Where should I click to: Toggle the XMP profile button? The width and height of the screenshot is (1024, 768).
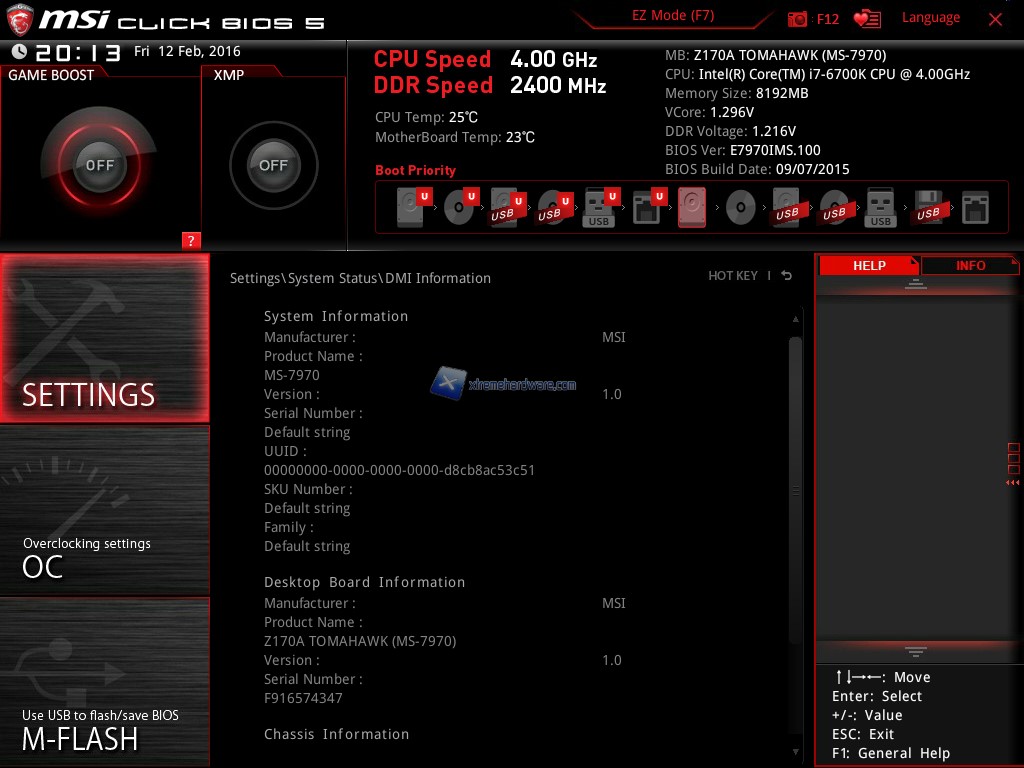click(273, 165)
